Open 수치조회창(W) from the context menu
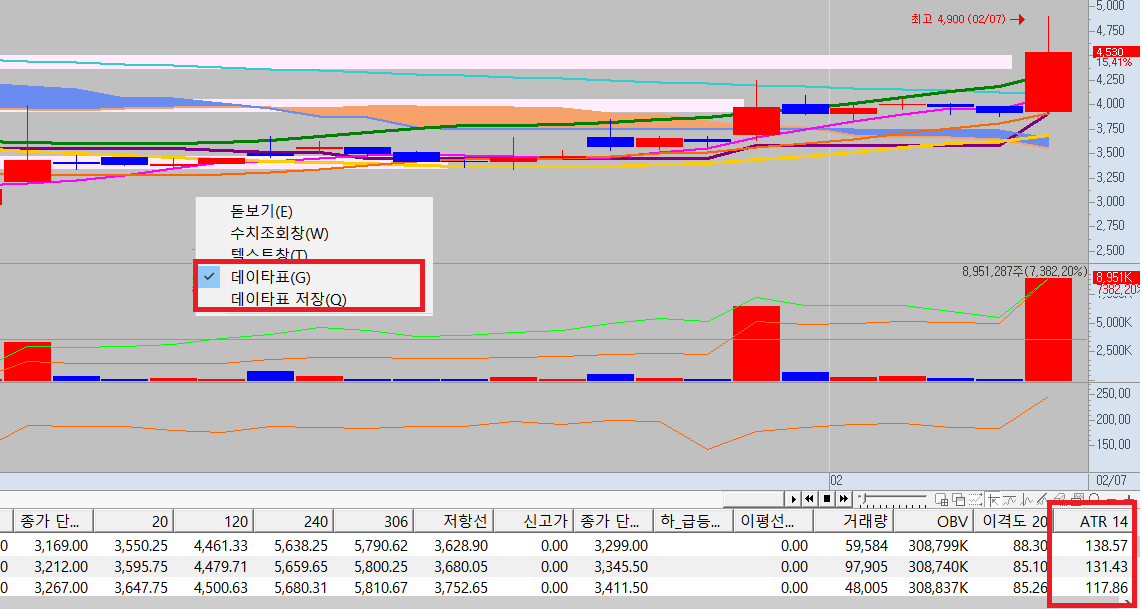Screen dimensions: 1142x610 tap(279, 234)
